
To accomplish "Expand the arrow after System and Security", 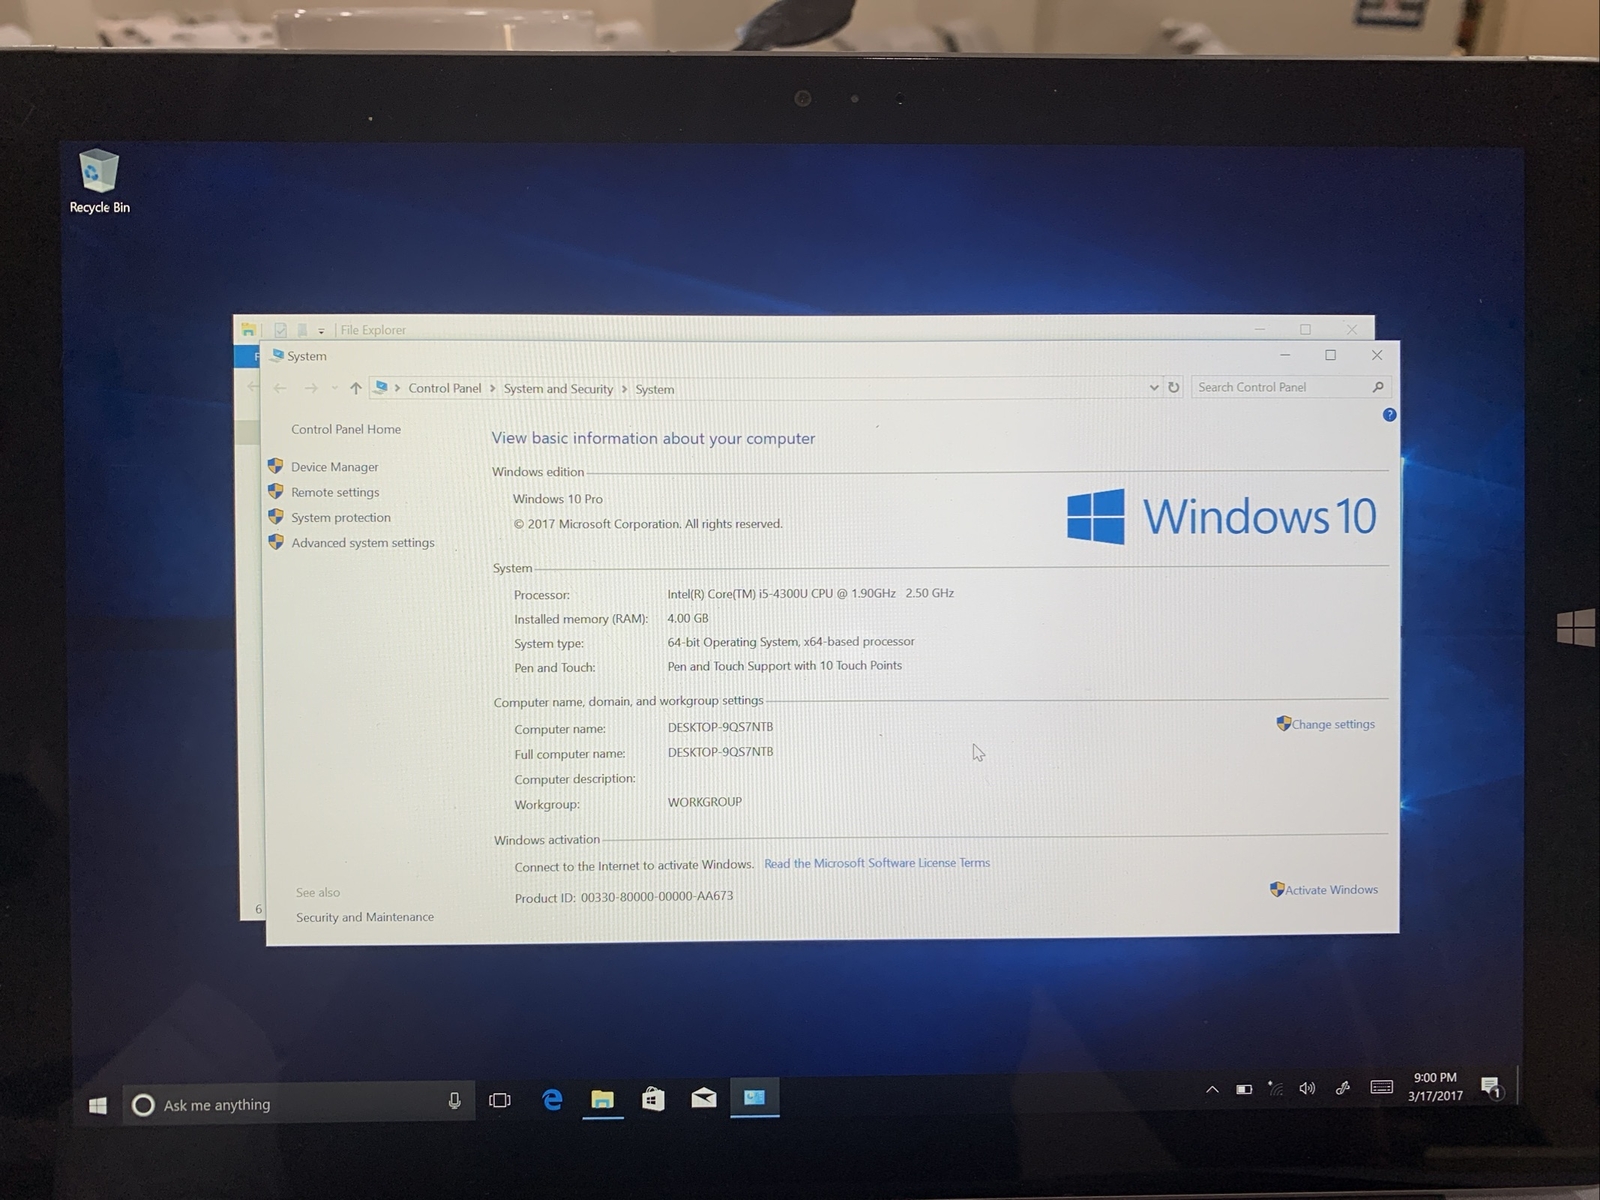I will pos(625,389).
